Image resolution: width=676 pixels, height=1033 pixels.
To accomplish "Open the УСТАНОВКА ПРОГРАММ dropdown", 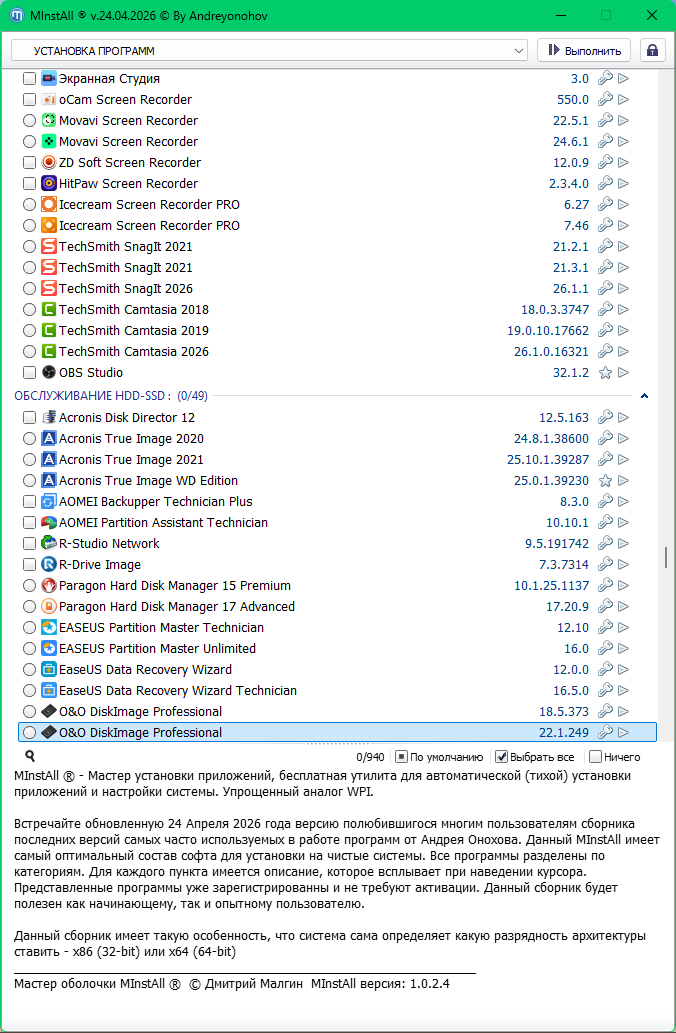I will [269, 50].
